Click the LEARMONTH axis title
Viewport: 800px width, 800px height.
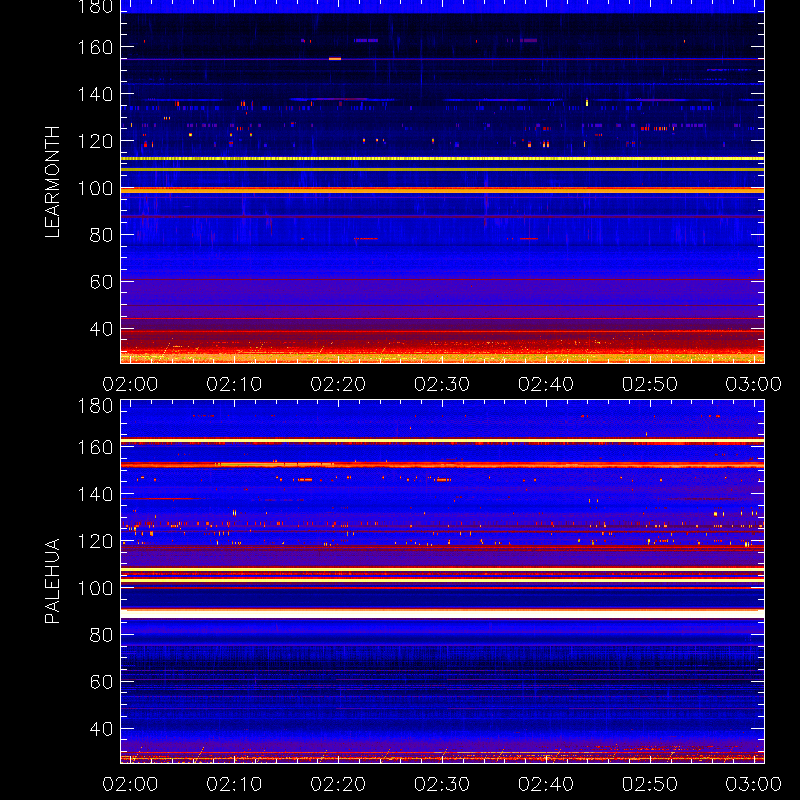coord(52,182)
